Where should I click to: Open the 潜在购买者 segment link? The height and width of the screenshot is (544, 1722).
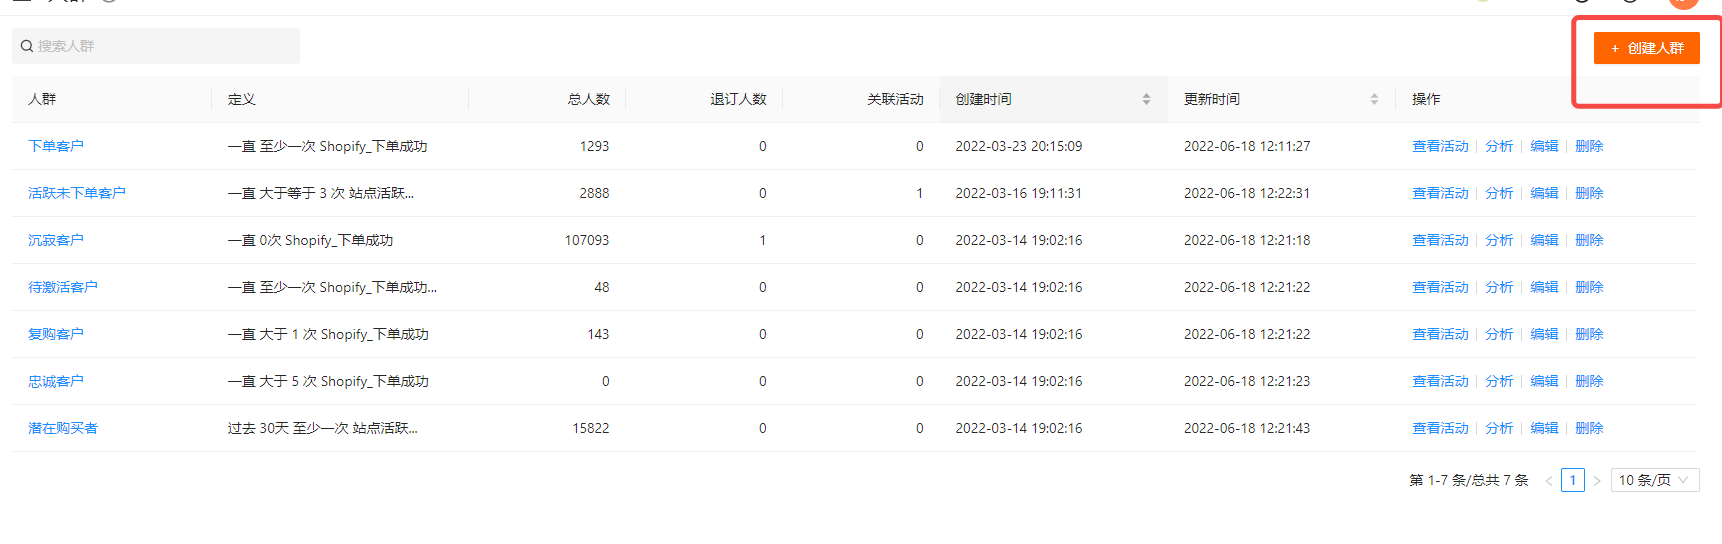[63, 428]
